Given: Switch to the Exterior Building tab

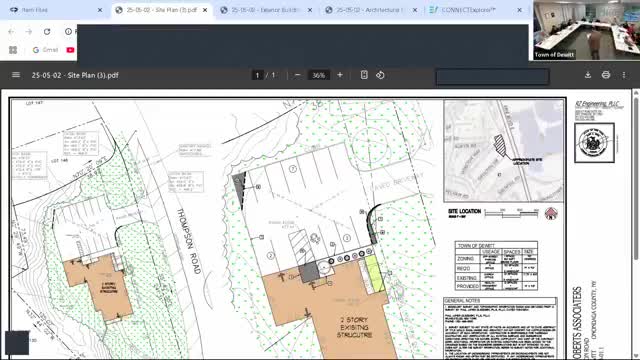Looking at the screenshot, I should (266, 10).
